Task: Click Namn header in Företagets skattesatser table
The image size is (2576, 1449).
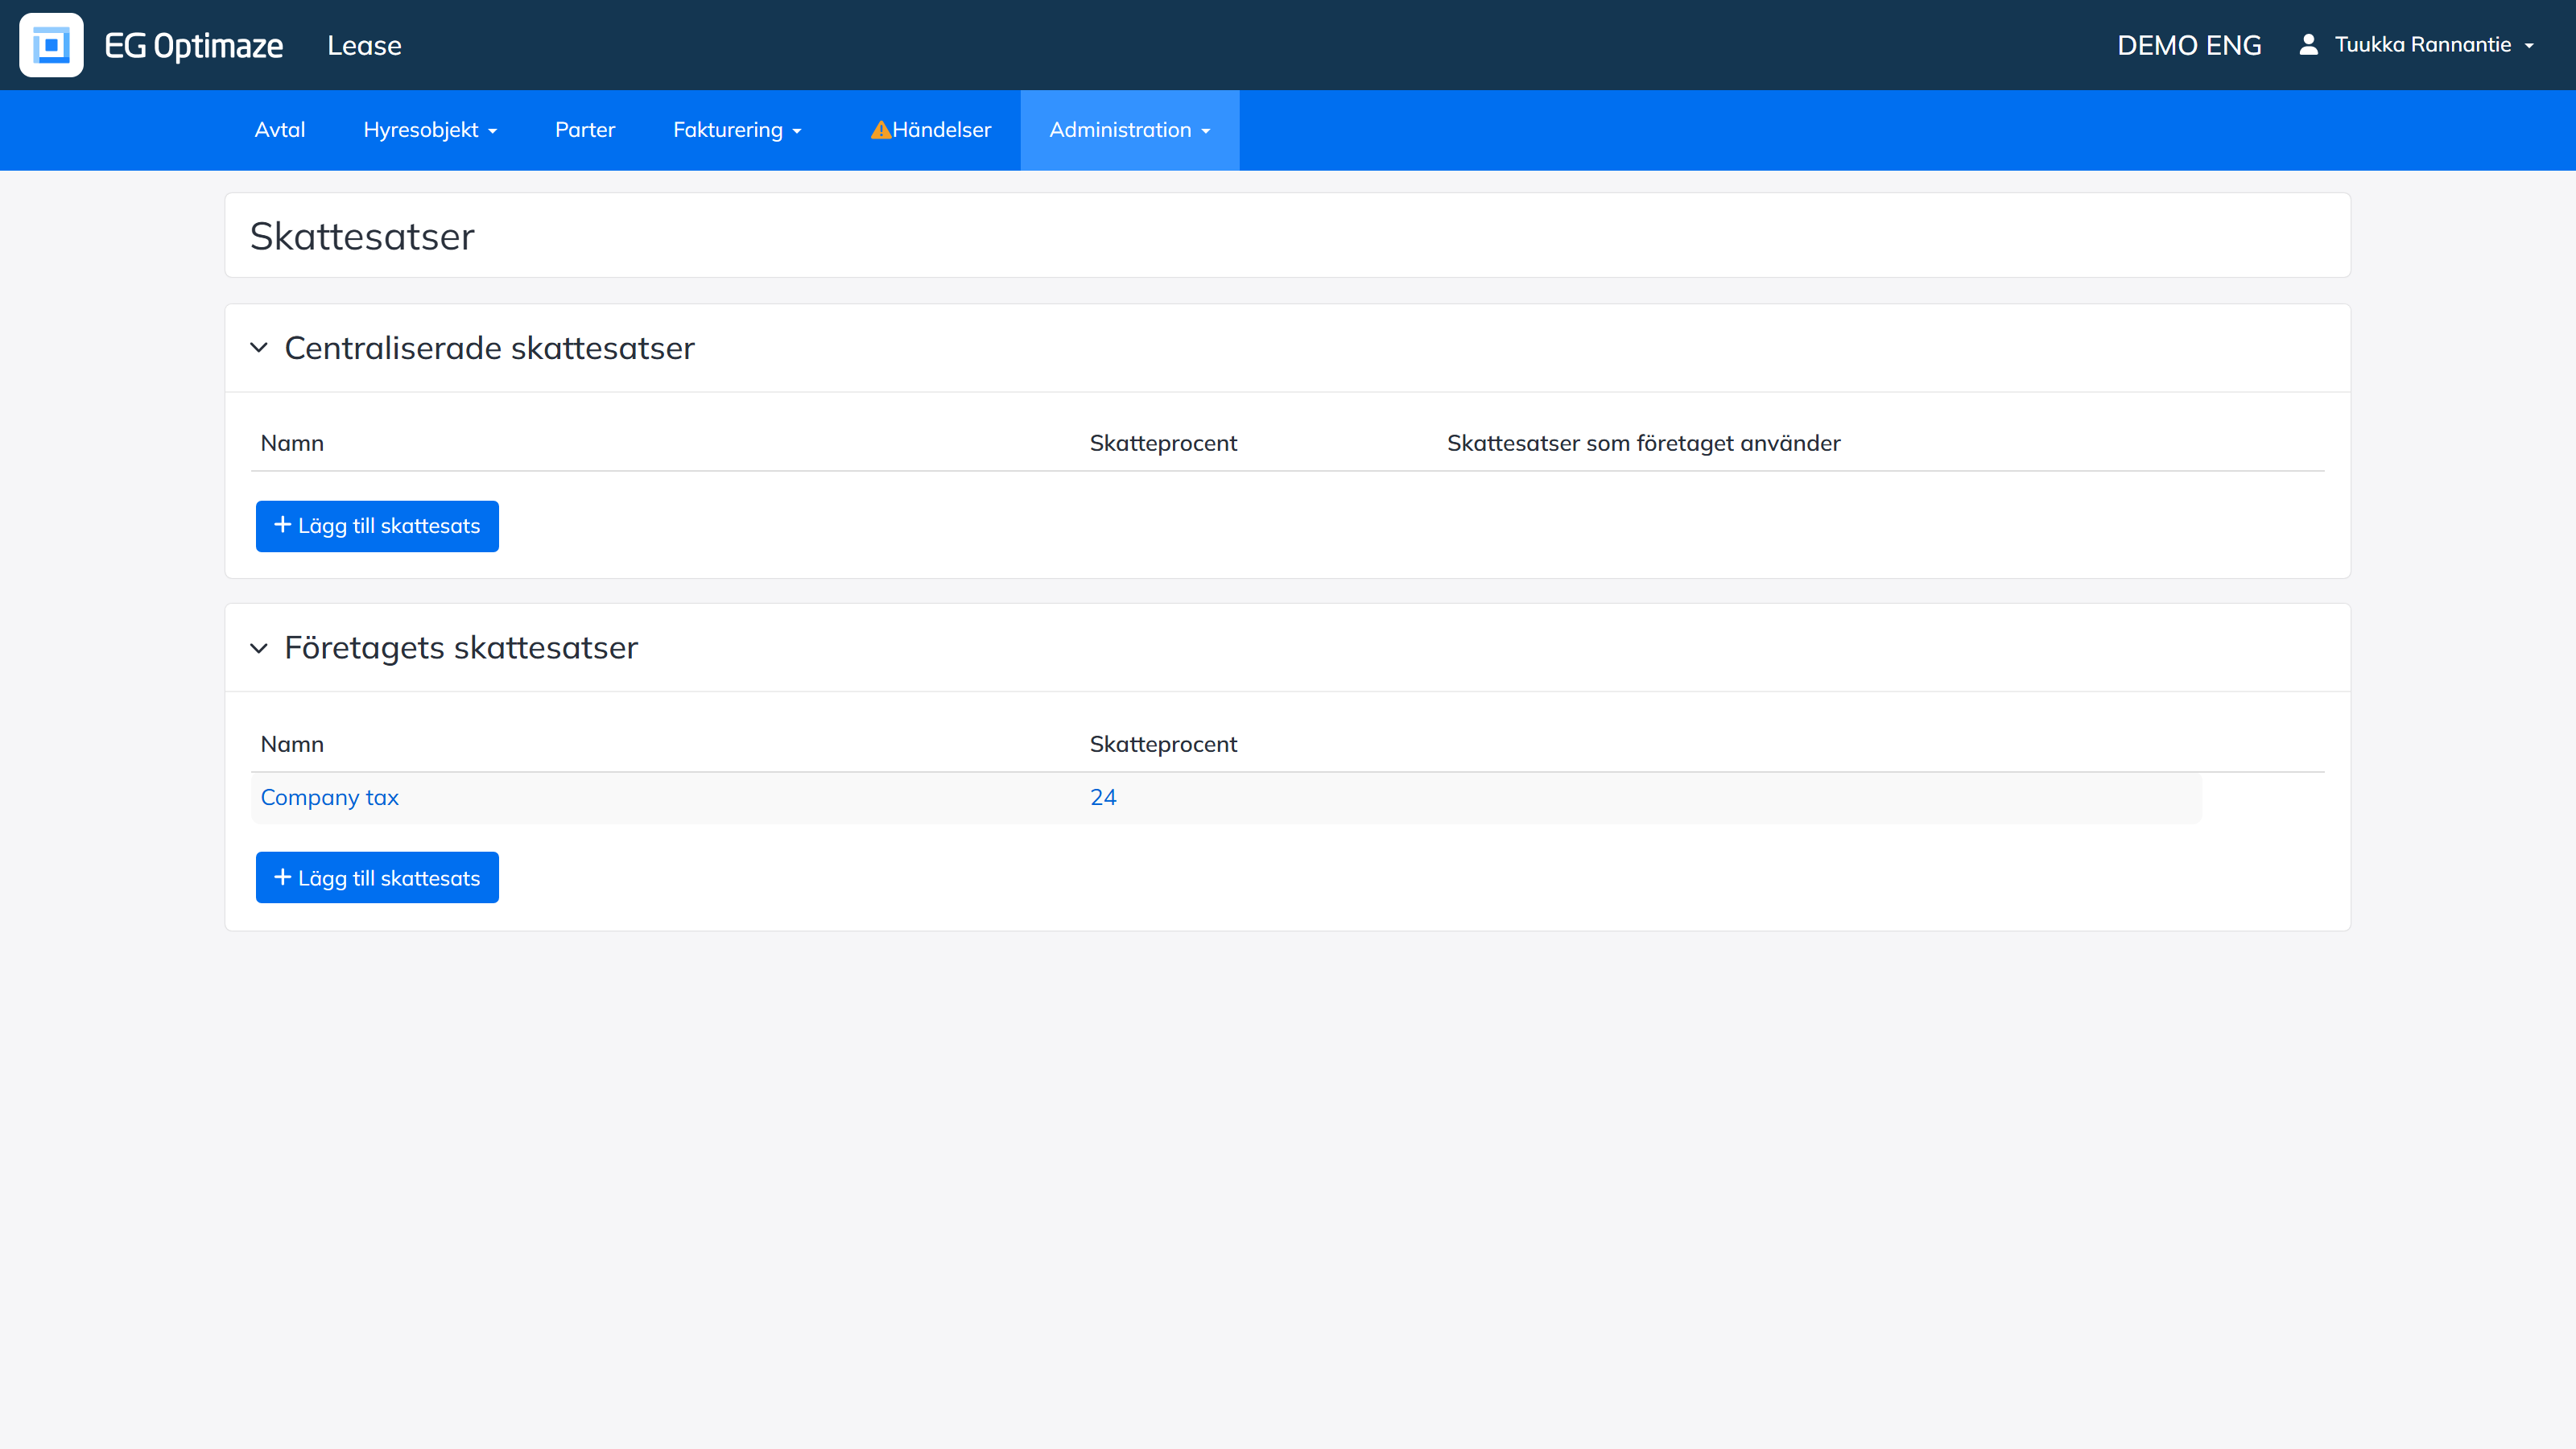Action: tap(292, 744)
